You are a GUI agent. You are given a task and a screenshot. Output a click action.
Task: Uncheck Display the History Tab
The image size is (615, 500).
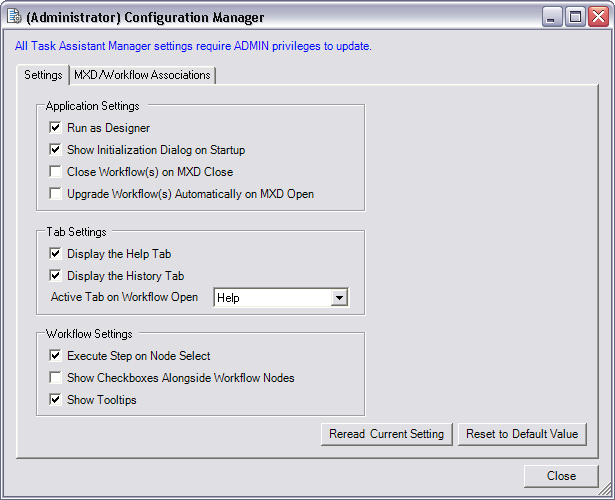[x=55, y=276]
